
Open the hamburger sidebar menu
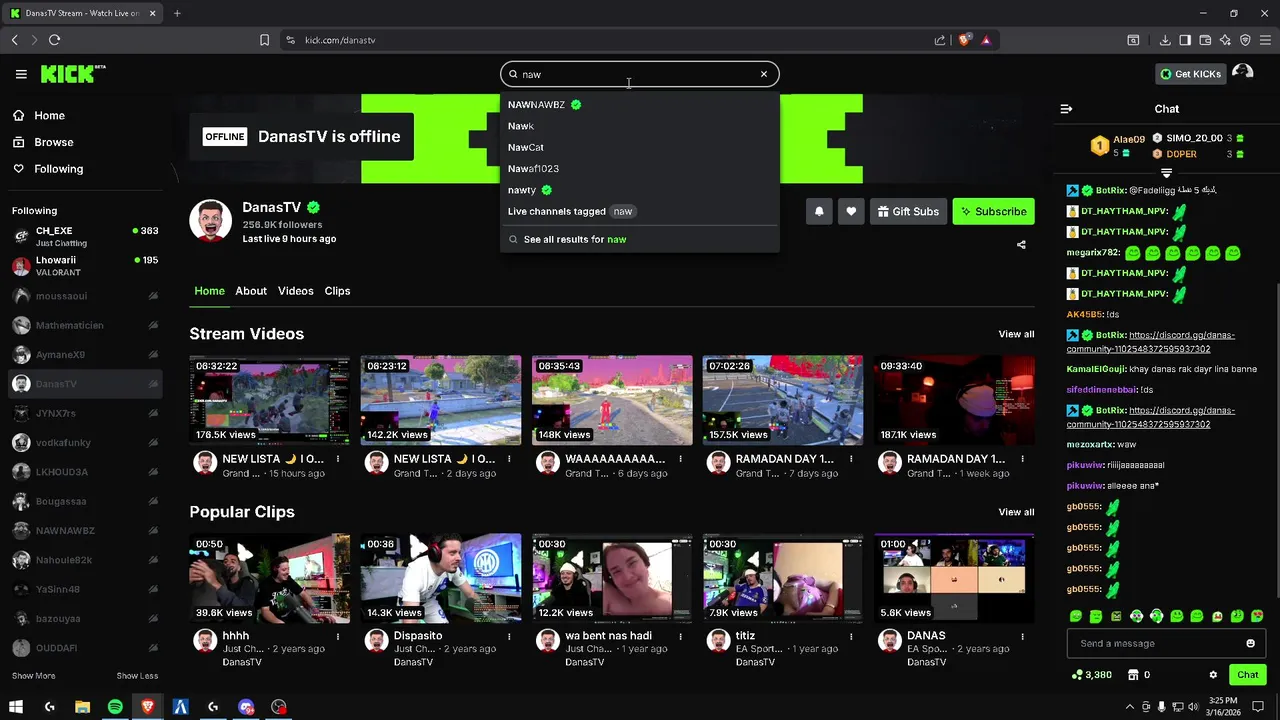pyautogui.click(x=21, y=74)
